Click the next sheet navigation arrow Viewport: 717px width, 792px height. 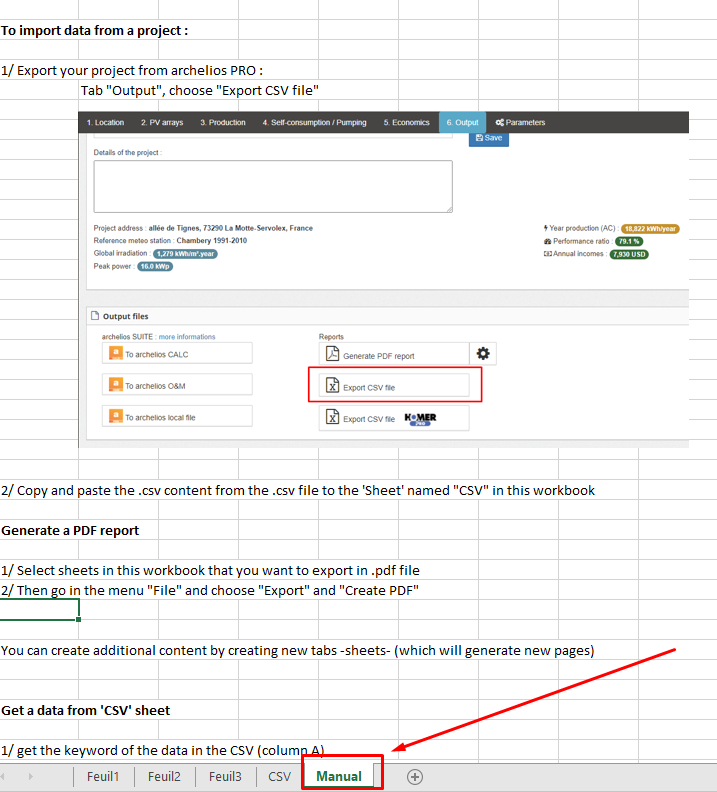[x=30, y=776]
